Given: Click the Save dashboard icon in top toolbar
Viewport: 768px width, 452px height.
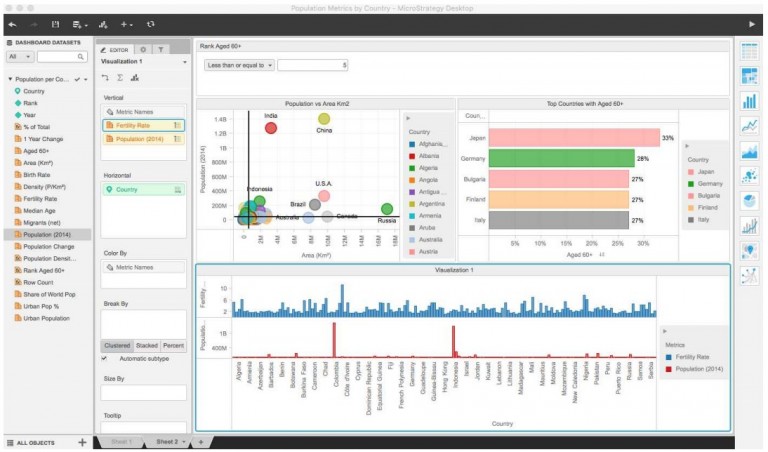Looking at the screenshot, I should [56, 22].
